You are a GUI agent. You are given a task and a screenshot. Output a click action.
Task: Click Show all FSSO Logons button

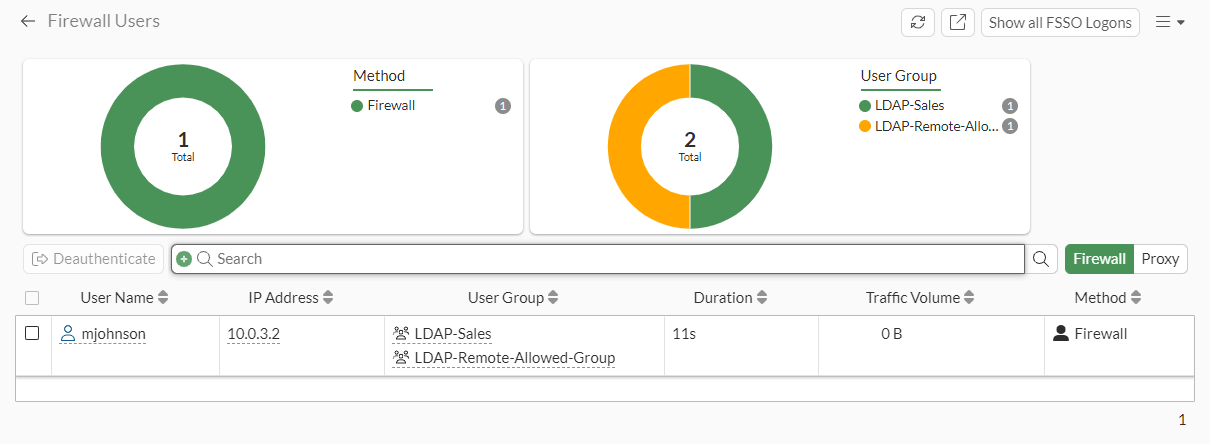[1060, 22]
